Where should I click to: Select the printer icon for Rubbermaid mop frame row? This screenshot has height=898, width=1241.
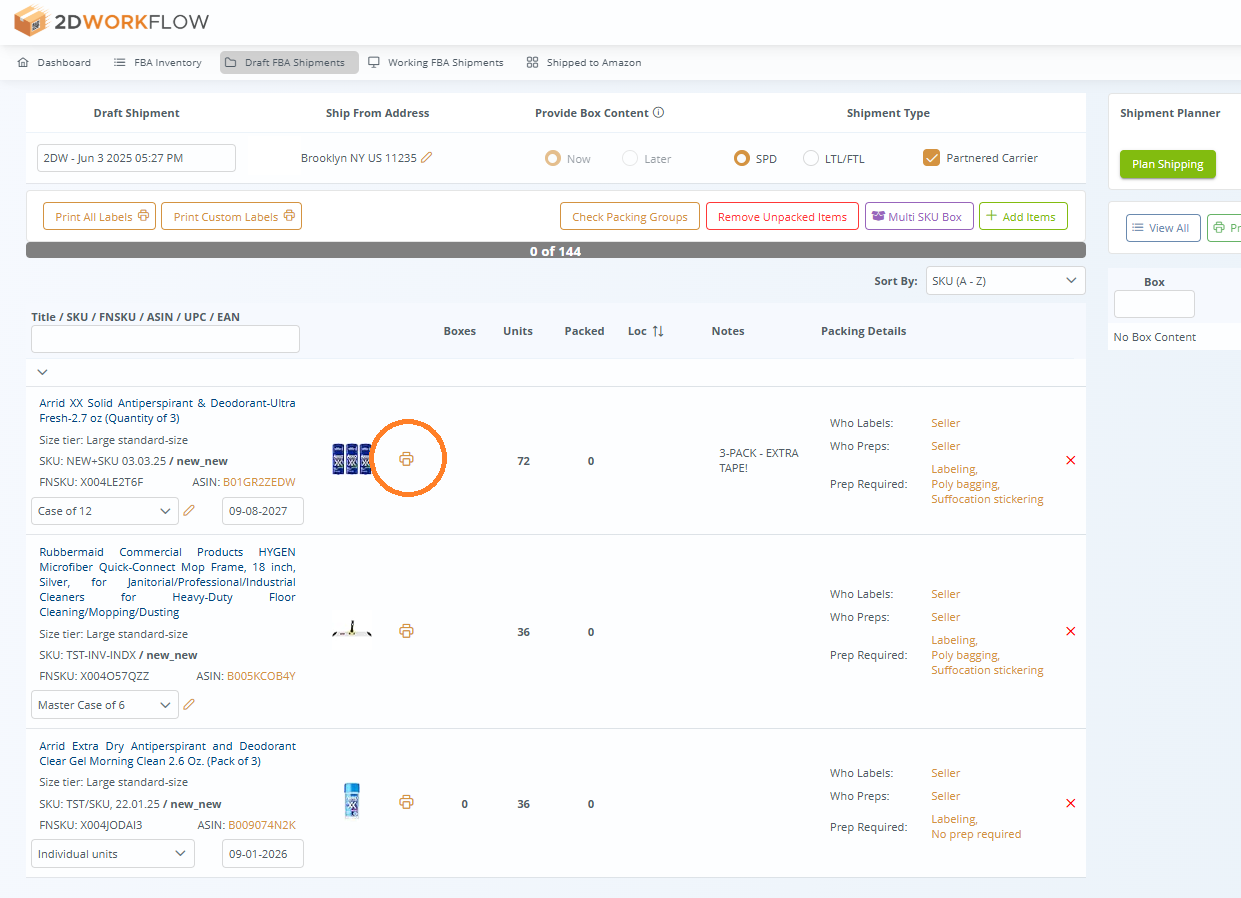pyautogui.click(x=406, y=631)
